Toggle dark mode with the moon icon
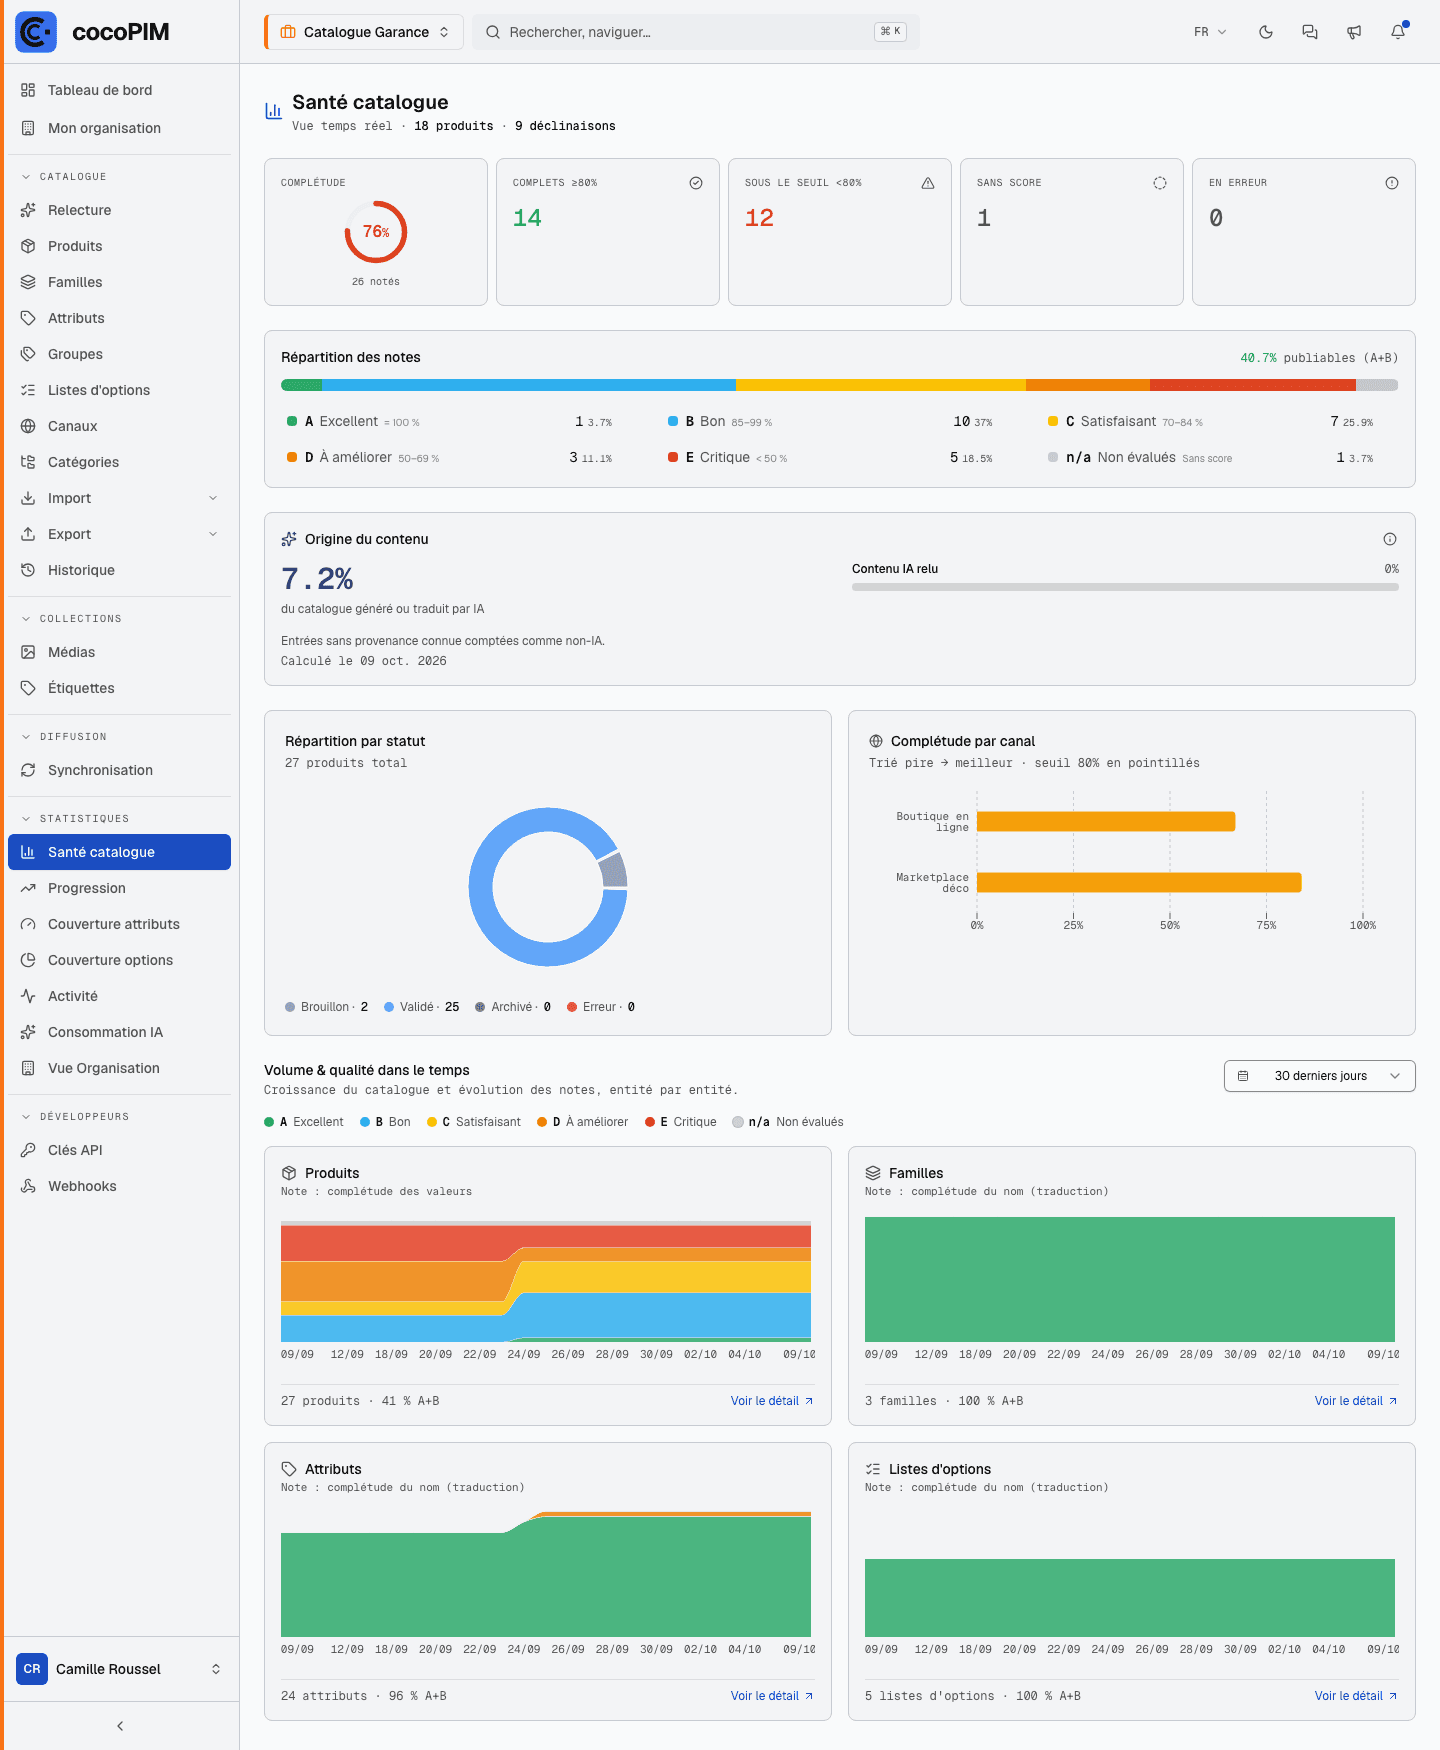The height and width of the screenshot is (1750, 1440). click(1266, 32)
